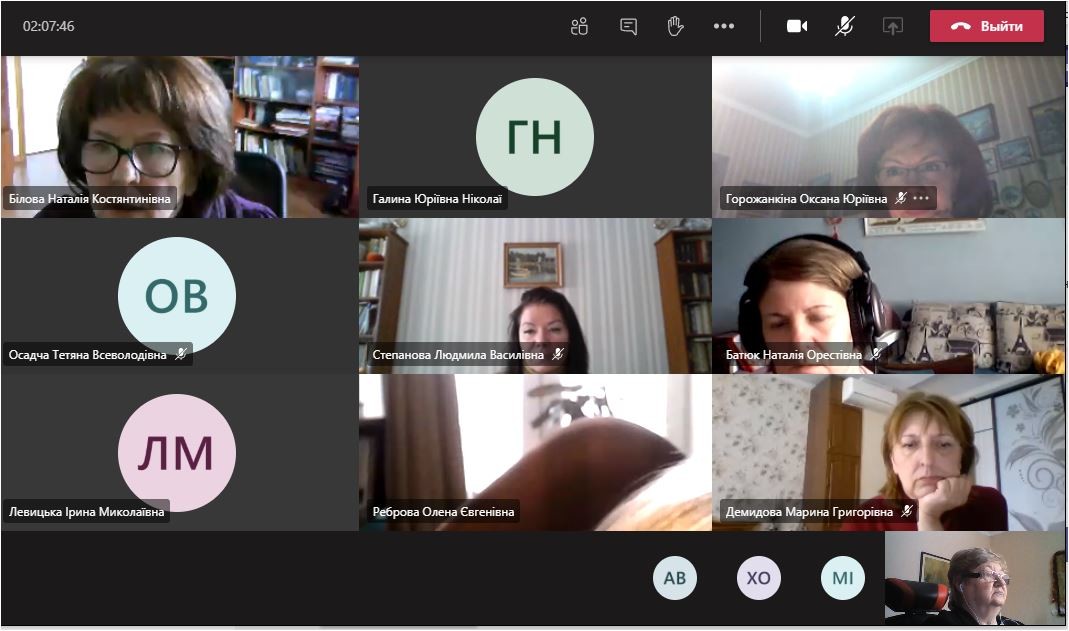Viewport: 1069px width, 631px height.
Task: Click the self-view video thumbnail
Action: 975,578
